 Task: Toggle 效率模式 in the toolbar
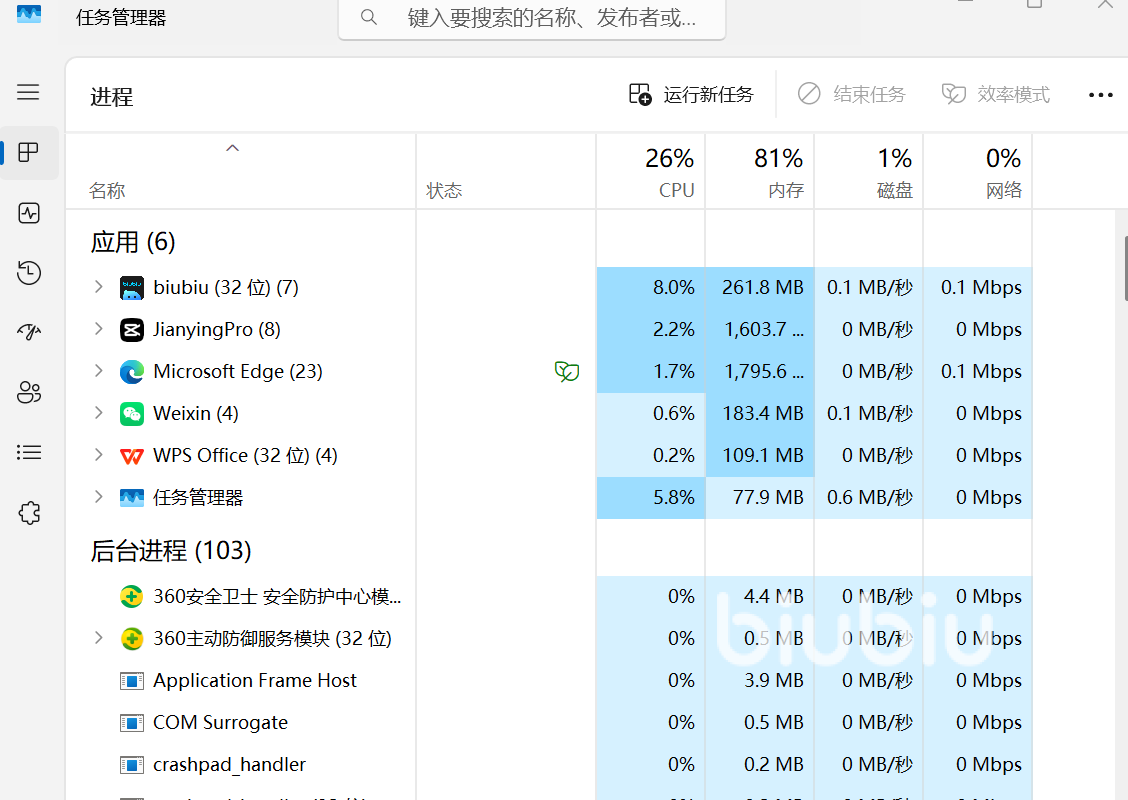click(x=996, y=95)
